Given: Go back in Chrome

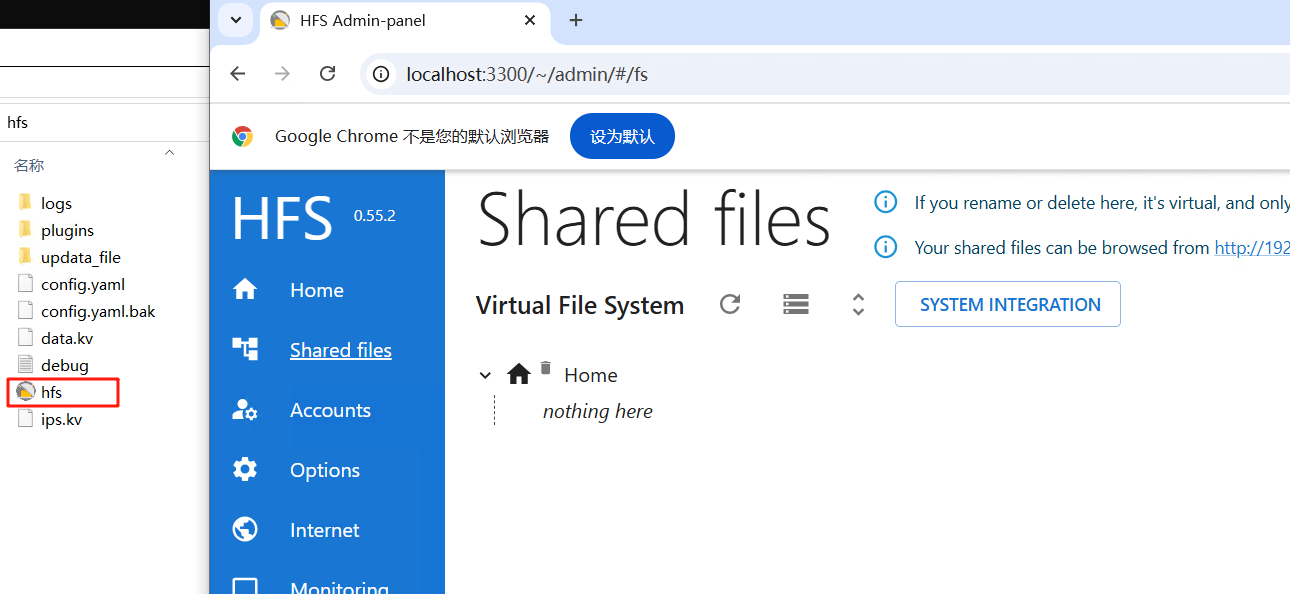Looking at the screenshot, I should point(238,74).
